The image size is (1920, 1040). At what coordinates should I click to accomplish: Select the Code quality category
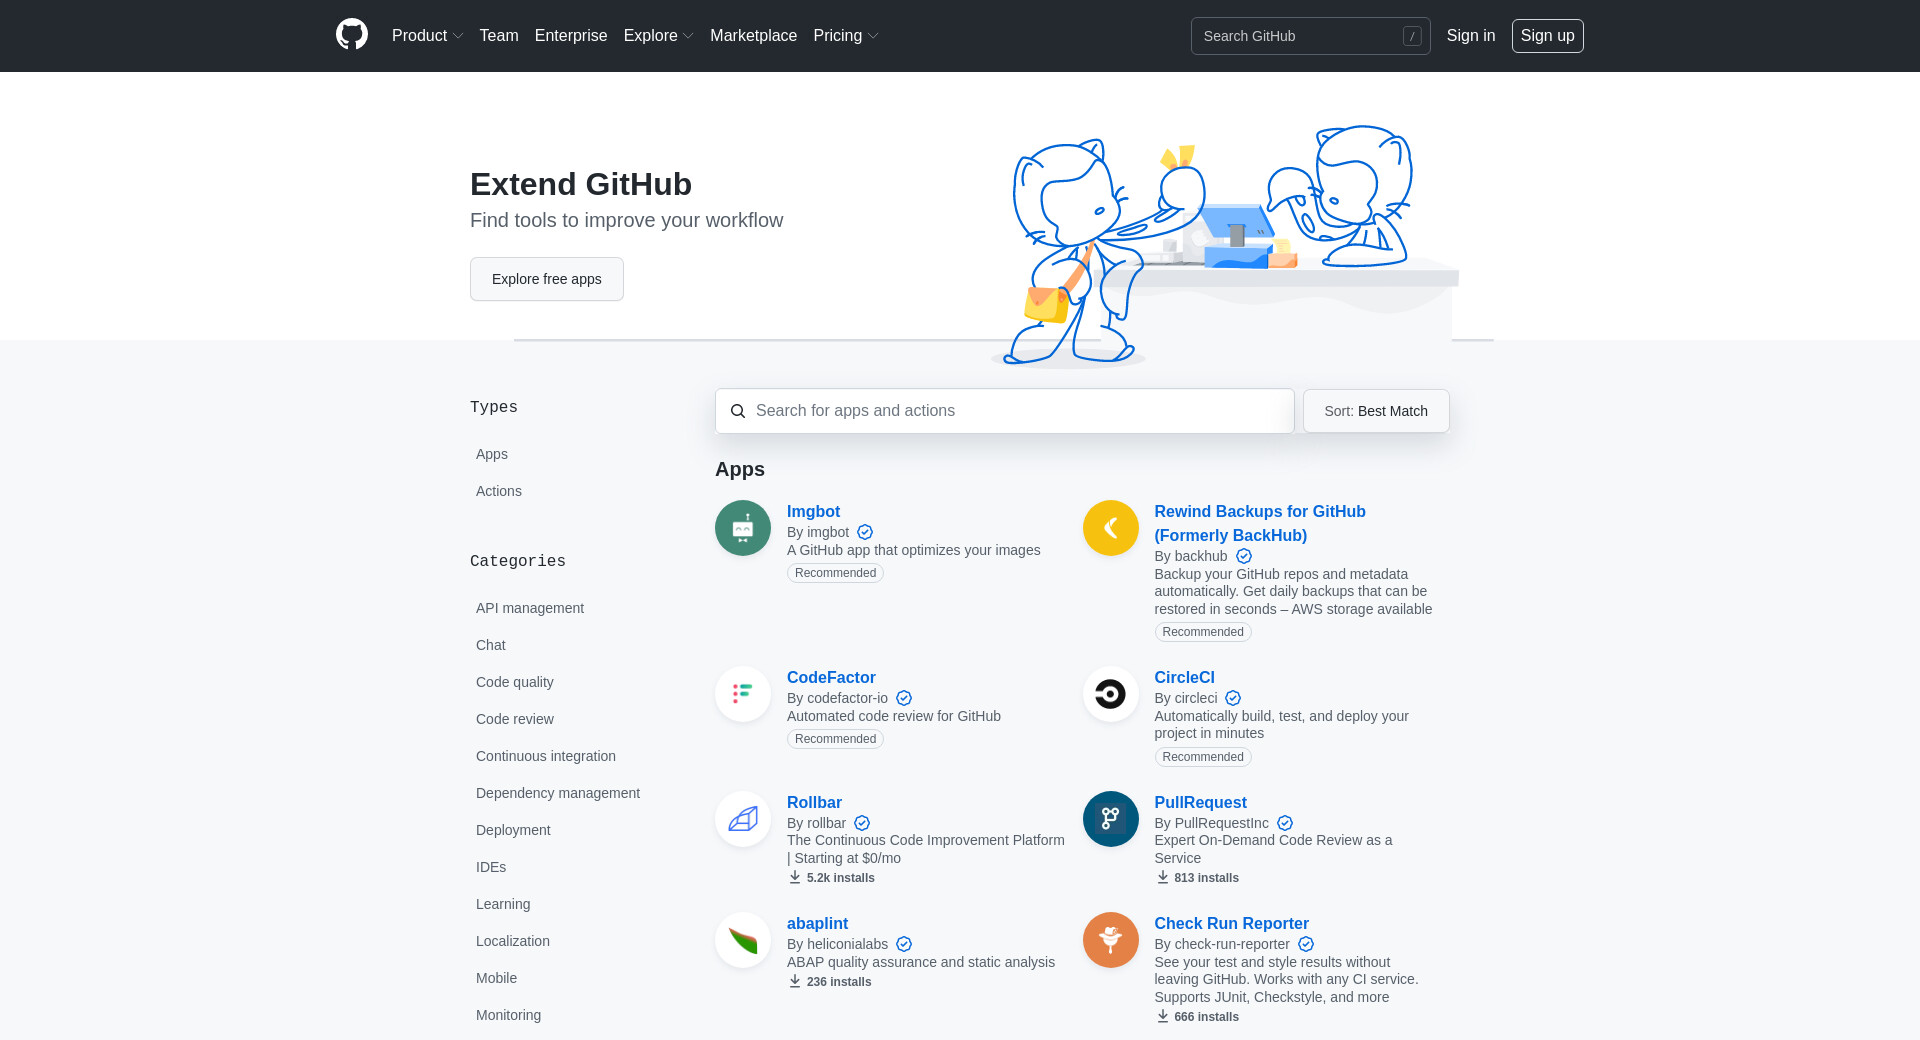[x=515, y=682]
